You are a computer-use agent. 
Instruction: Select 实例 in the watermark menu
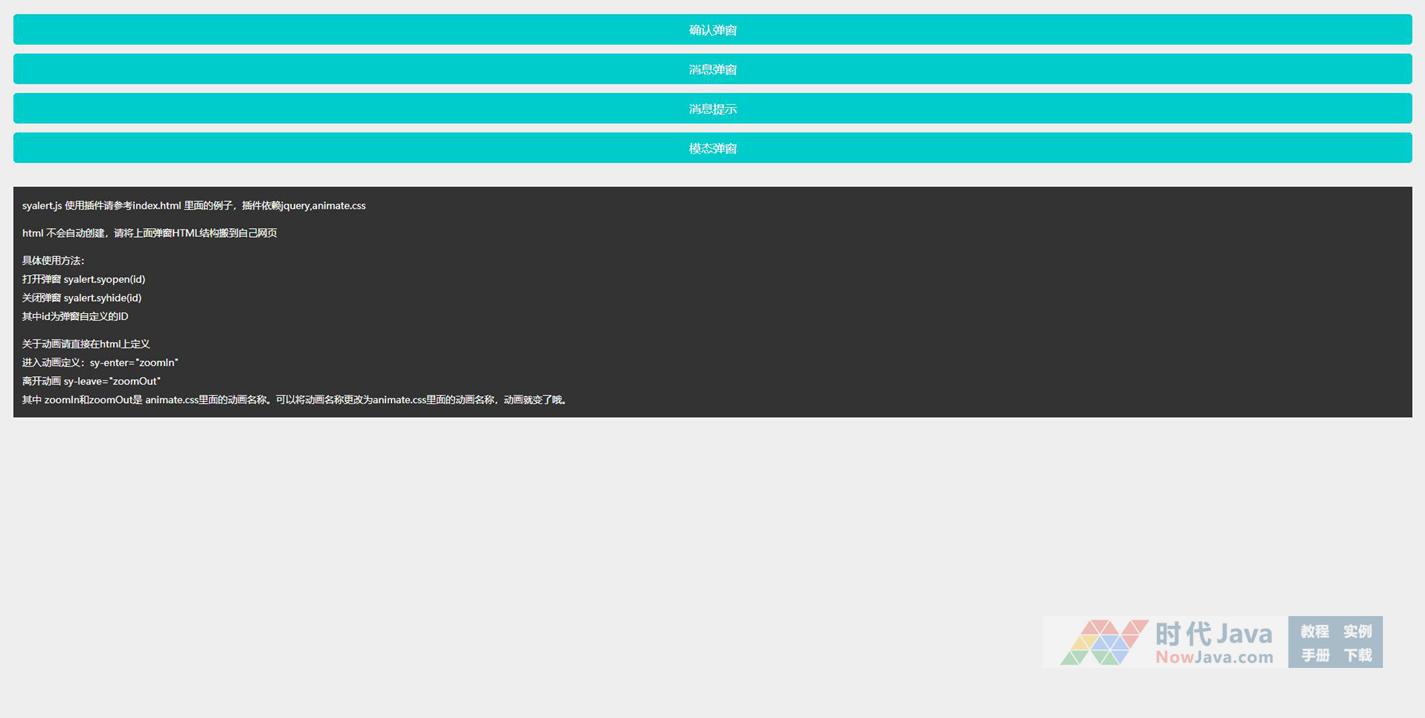[x=1357, y=631]
